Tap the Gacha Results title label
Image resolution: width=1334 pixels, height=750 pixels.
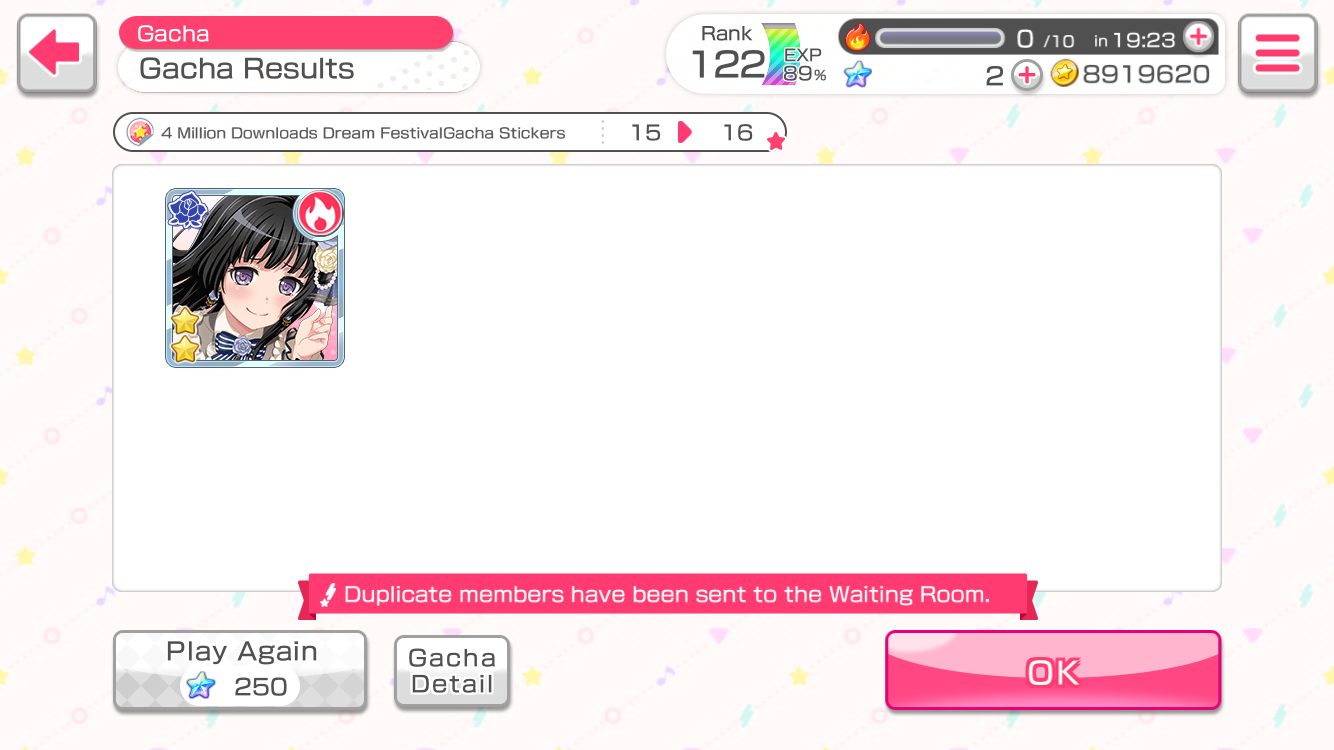[x=247, y=69]
